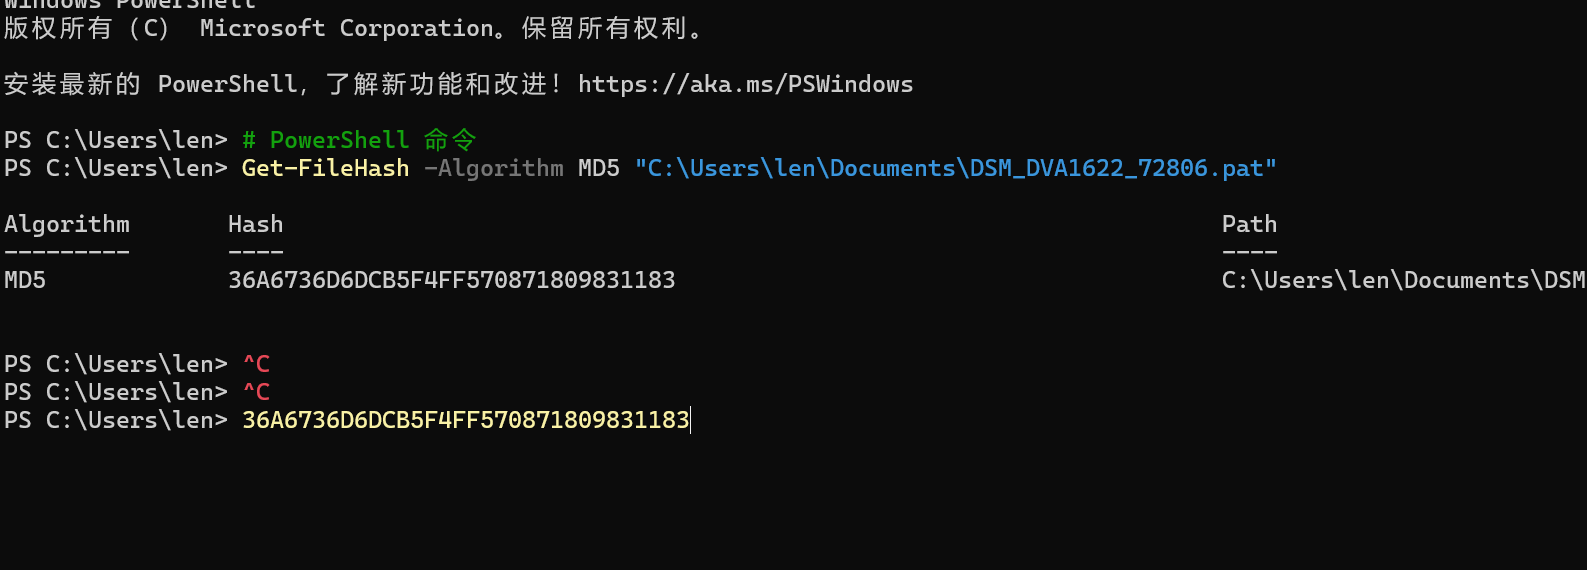Click the Path column header
This screenshot has height=570, width=1587.
click(x=1249, y=224)
